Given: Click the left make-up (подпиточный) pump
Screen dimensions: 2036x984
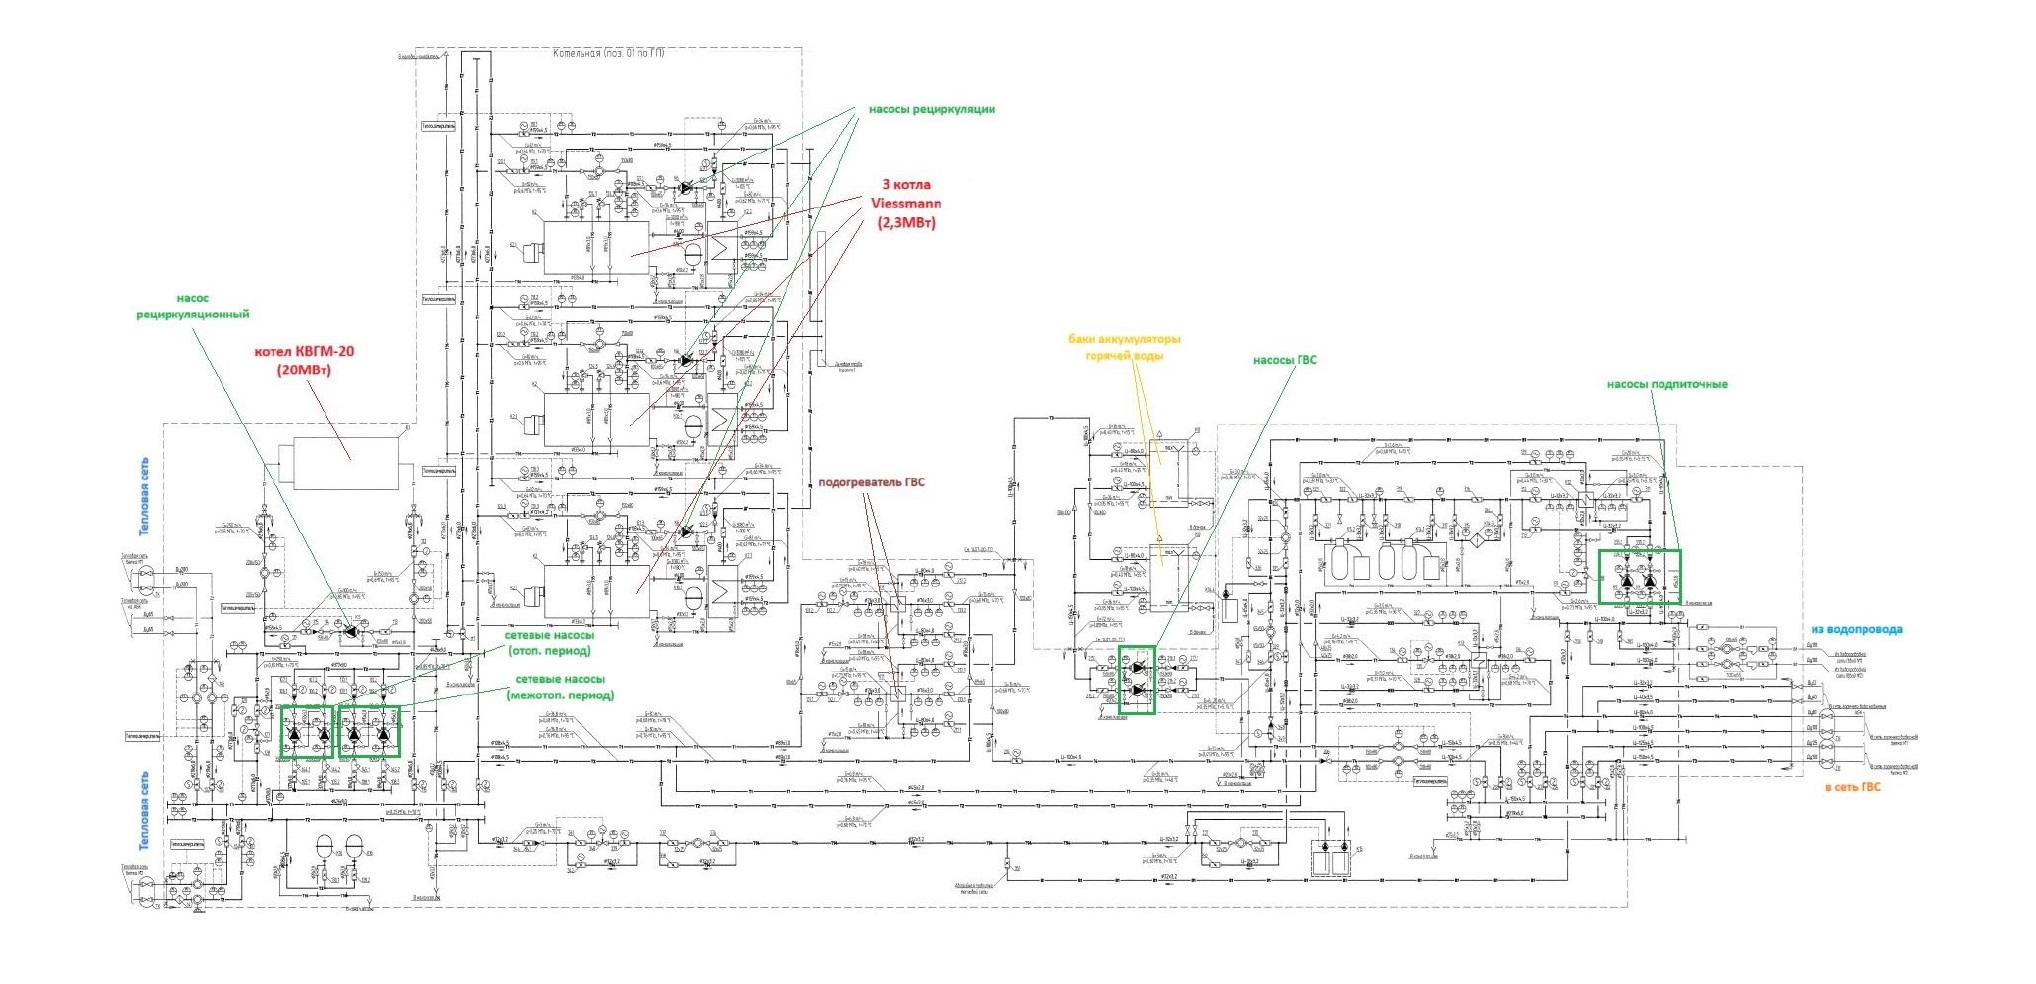Looking at the screenshot, I should click(1627, 581).
